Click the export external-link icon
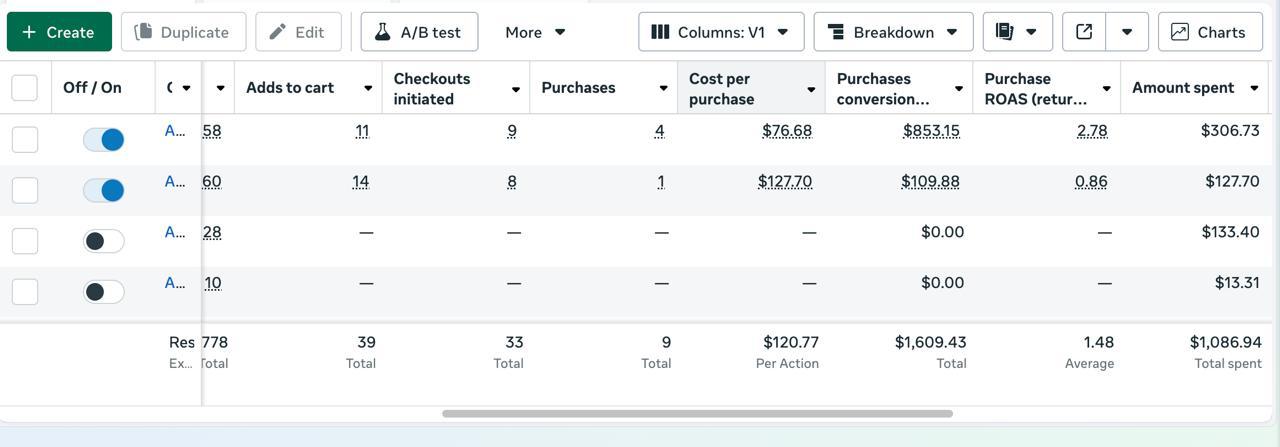 pyautogui.click(x=1084, y=32)
